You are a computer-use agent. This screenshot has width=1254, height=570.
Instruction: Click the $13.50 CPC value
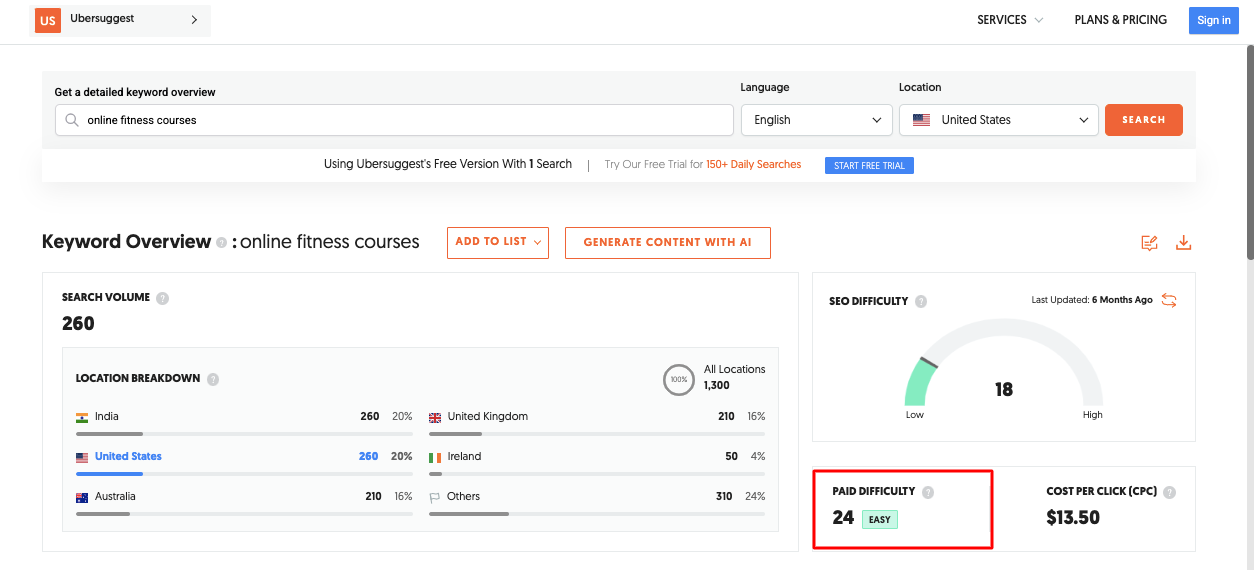pos(1073,518)
